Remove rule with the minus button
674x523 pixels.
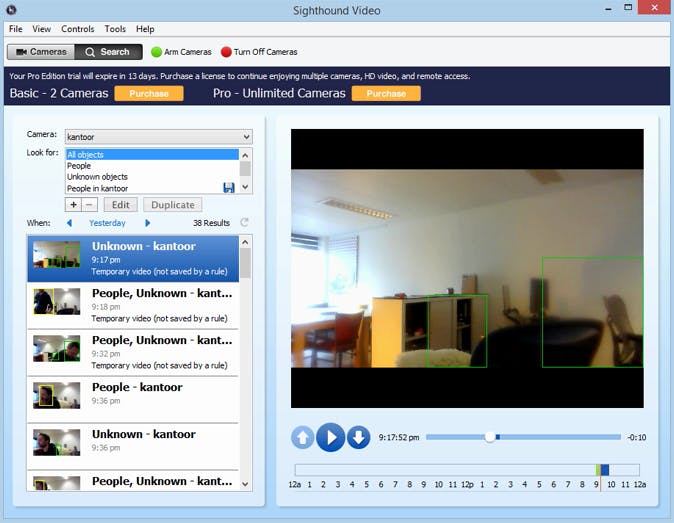89,205
